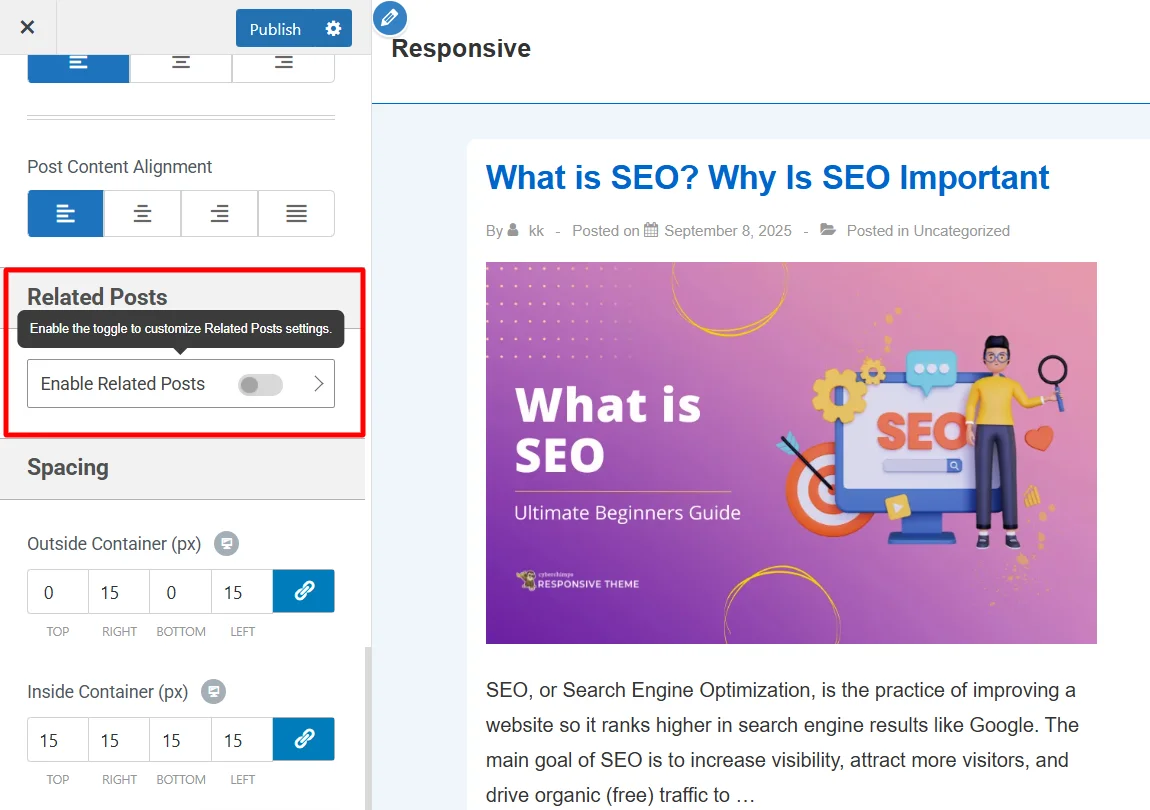
Task: Click the What is SEO featured image
Action: (791, 453)
